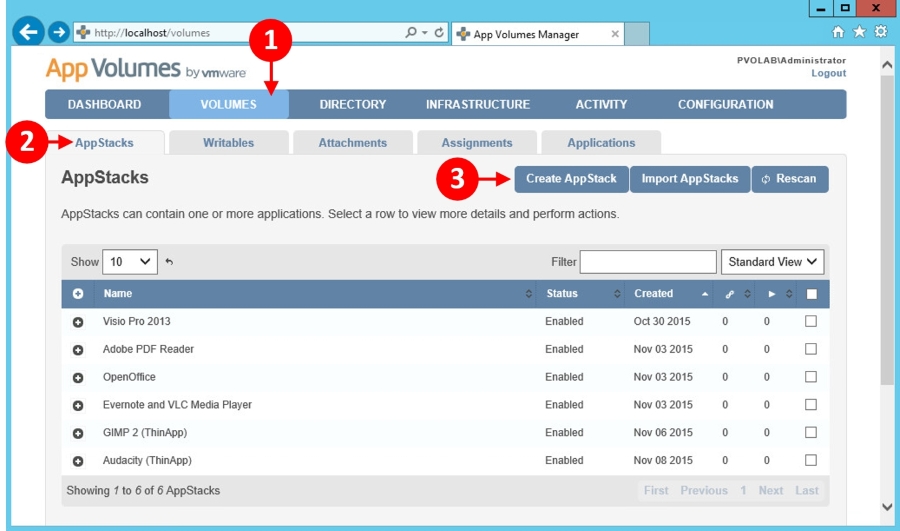Open the Show entries count dropdown
The width and height of the screenshot is (900, 531).
pos(130,262)
